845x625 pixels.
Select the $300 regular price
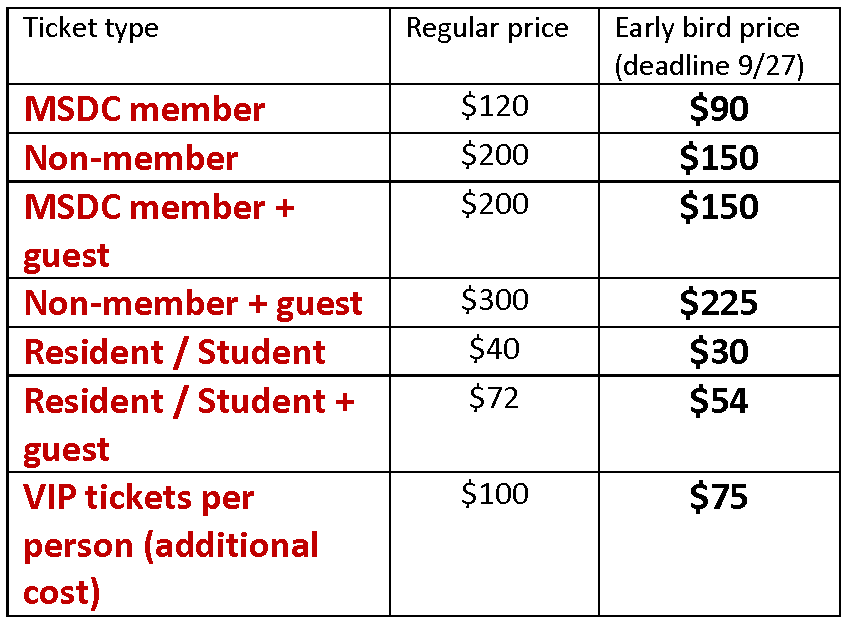[494, 299]
